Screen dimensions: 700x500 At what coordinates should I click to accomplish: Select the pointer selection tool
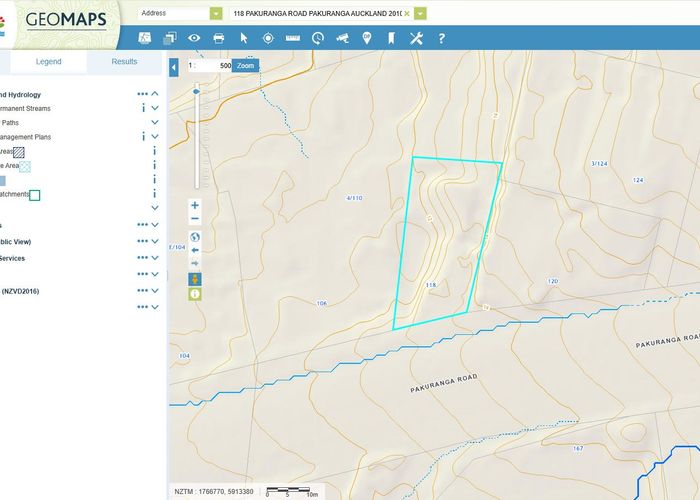click(x=243, y=38)
